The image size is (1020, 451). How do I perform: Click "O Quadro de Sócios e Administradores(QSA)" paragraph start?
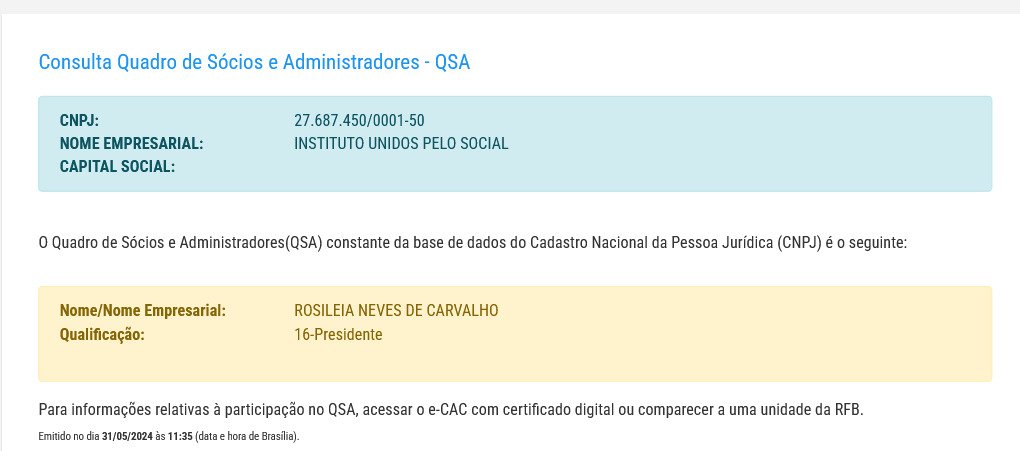[x=180, y=243]
